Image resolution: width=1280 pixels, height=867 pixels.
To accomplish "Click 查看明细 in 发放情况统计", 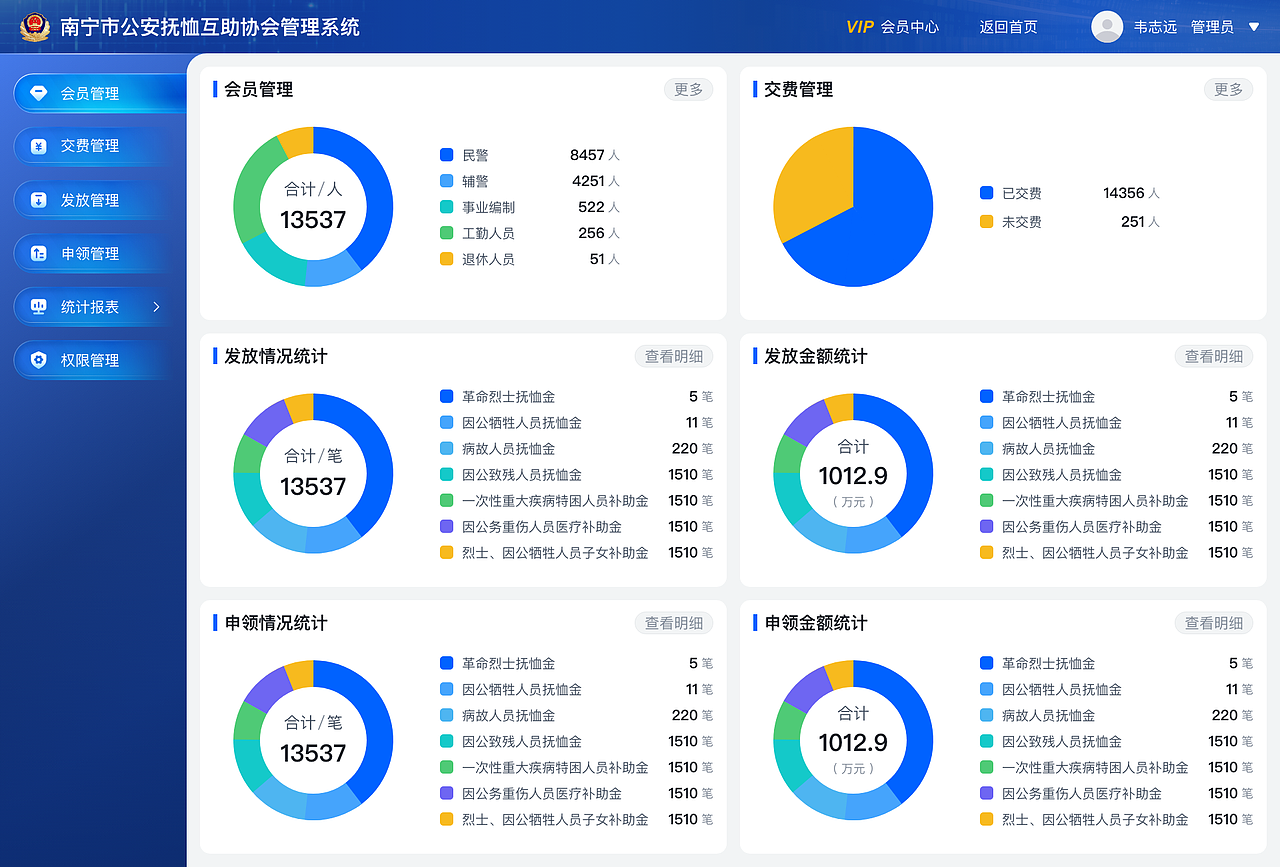I will [673, 356].
